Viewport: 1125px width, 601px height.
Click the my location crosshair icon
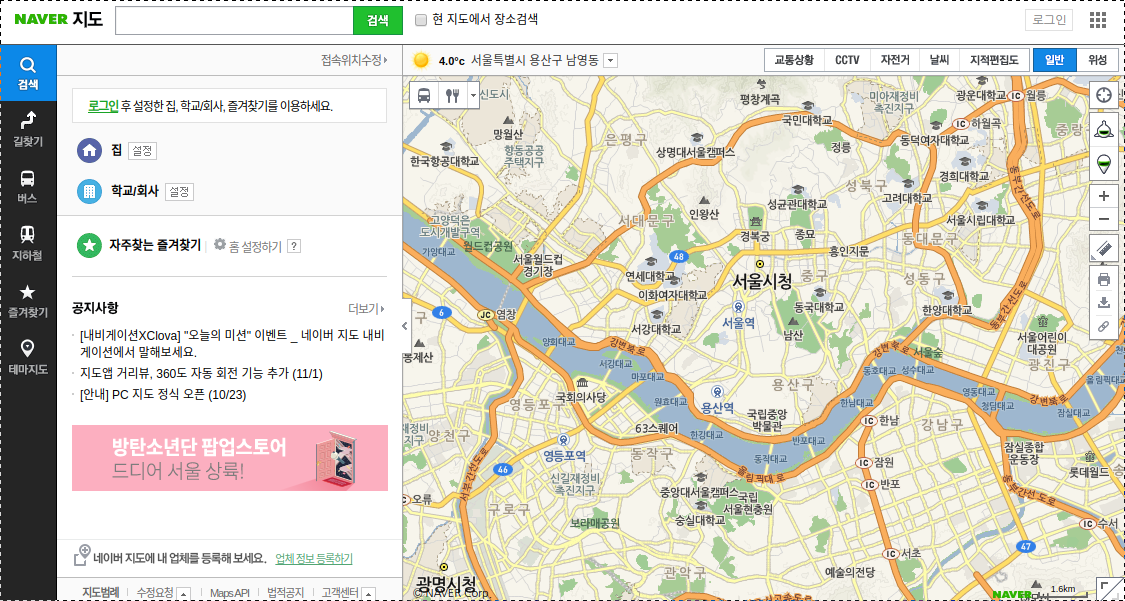tap(1104, 94)
